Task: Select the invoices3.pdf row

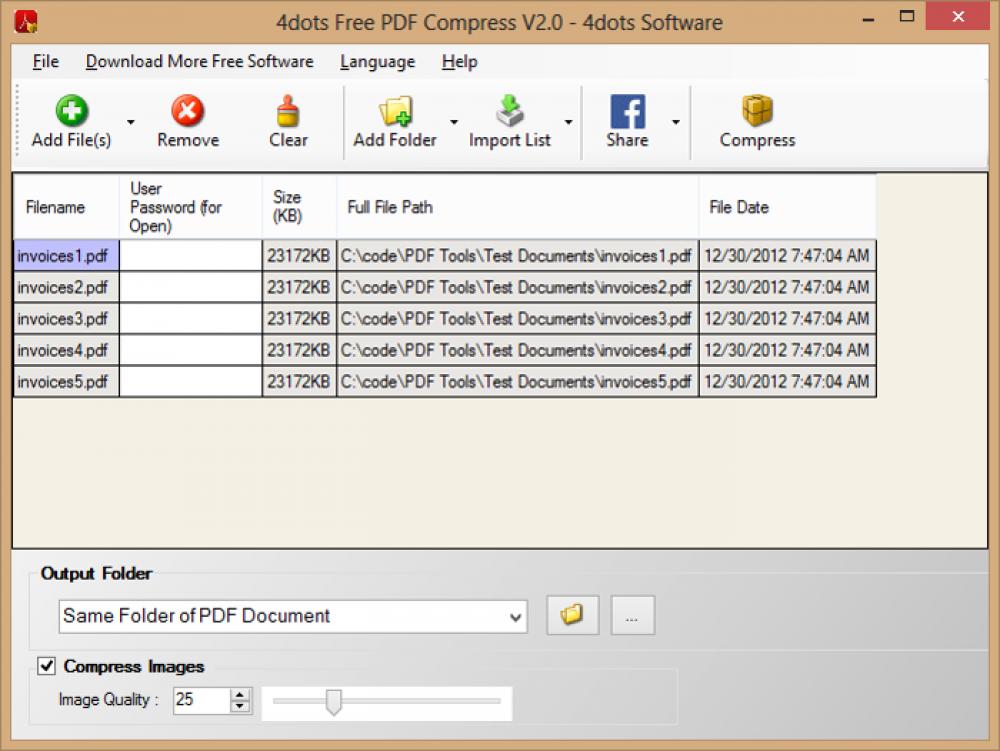Action: click(65, 318)
